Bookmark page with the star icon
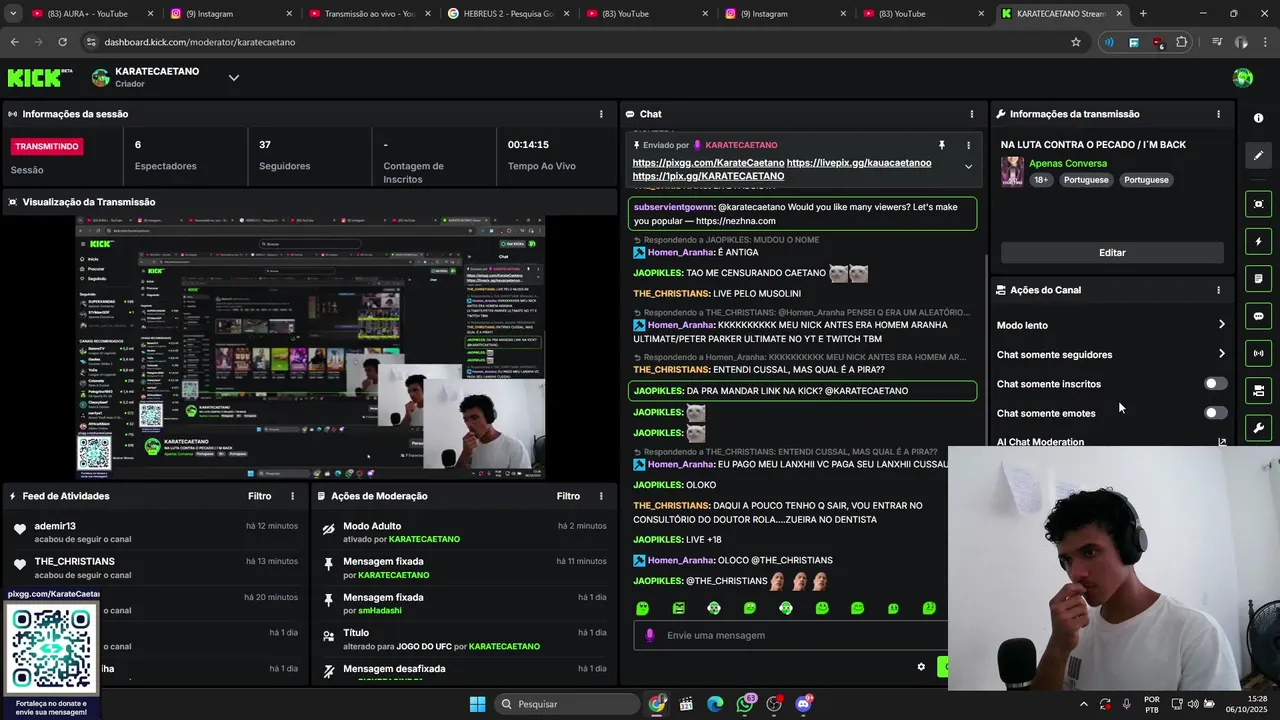This screenshot has height=720, width=1280. click(x=1076, y=42)
